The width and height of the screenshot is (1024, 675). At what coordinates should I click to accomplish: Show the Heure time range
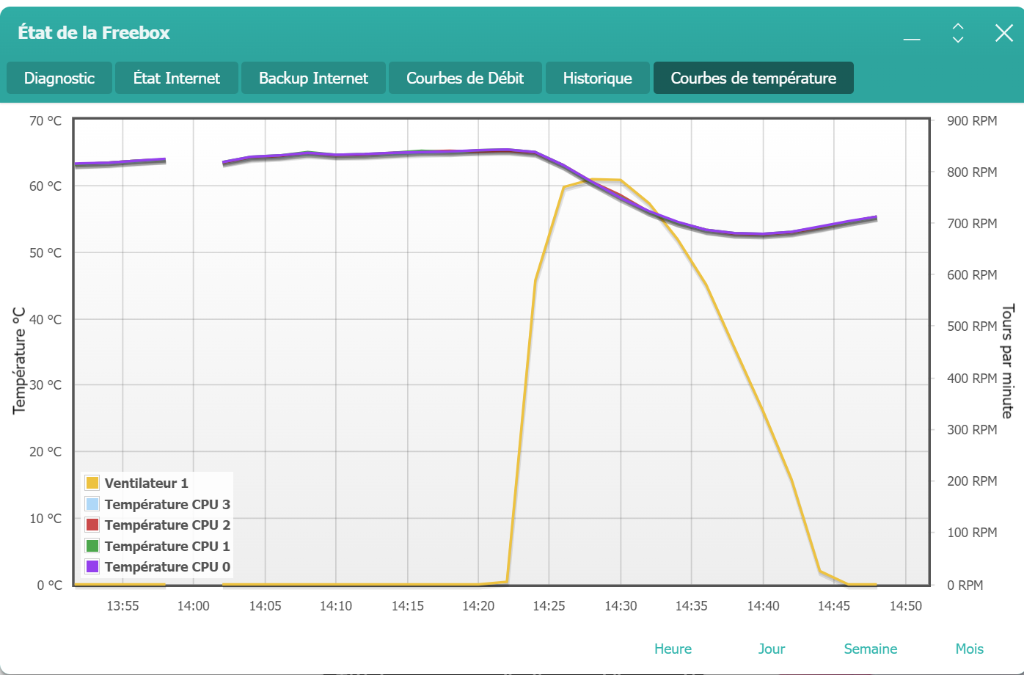click(673, 649)
